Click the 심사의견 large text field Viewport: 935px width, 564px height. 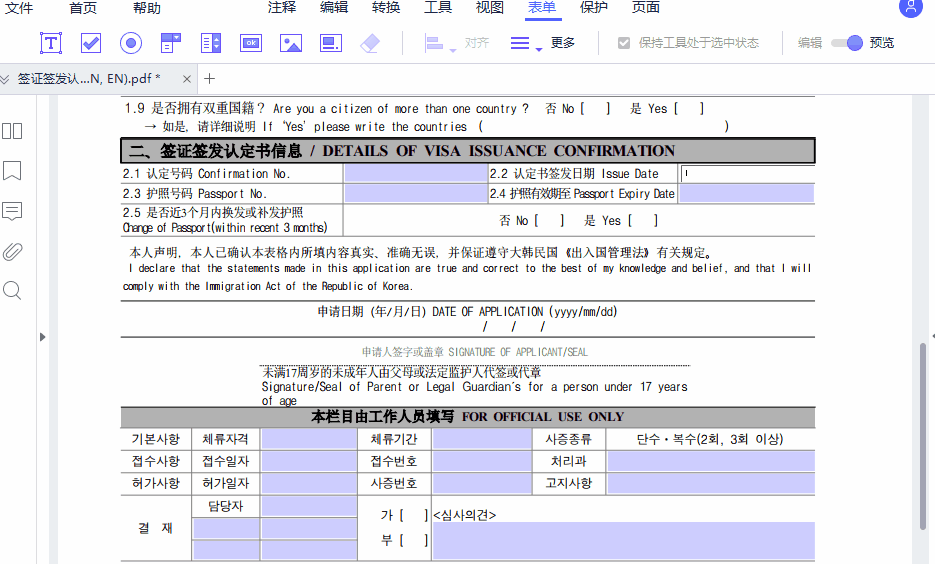pyautogui.click(x=624, y=540)
